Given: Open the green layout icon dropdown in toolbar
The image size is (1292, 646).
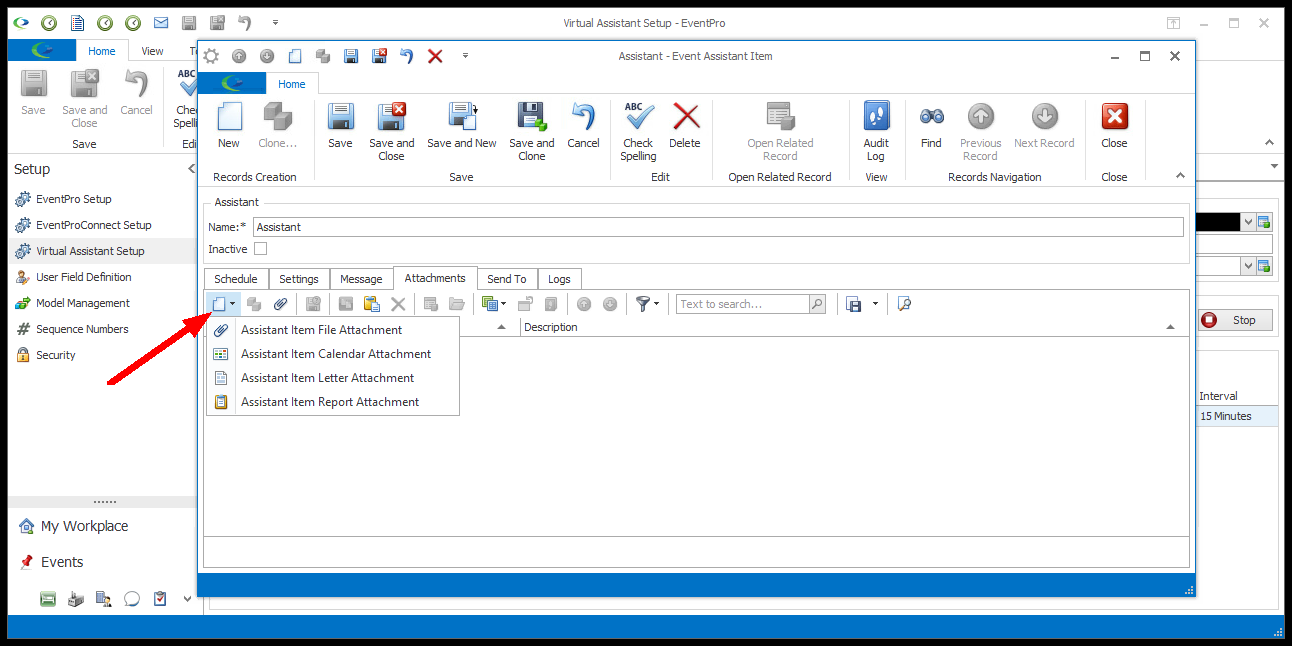Looking at the screenshot, I should click(504, 304).
